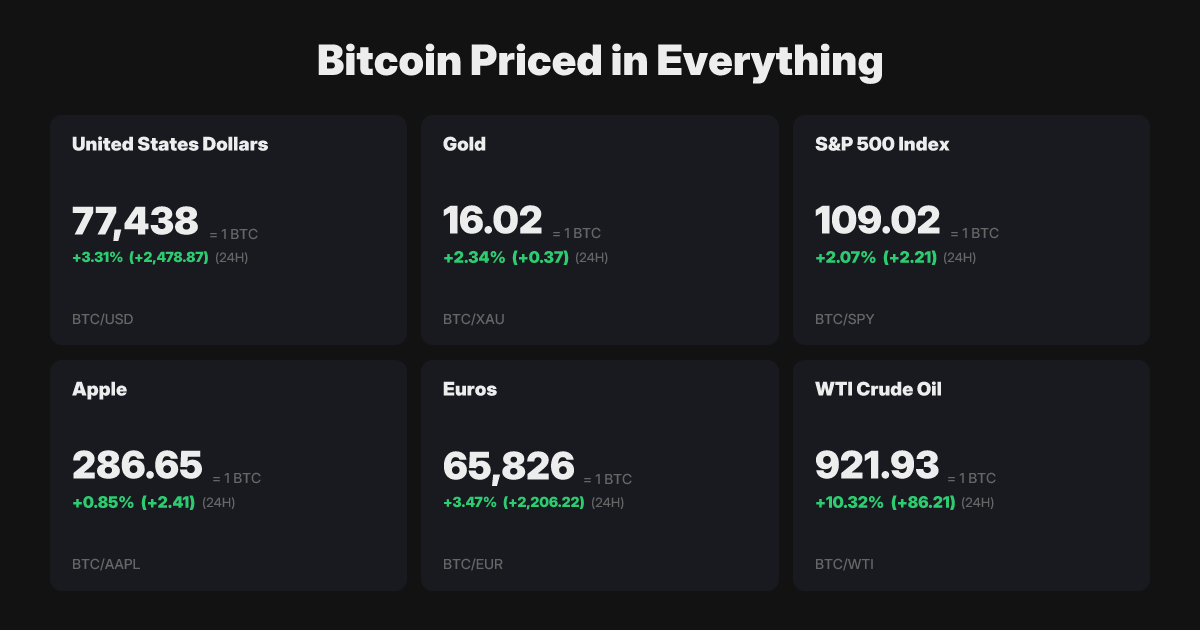Click the BTC/AAPL pair label
Image resolution: width=1200 pixels, height=630 pixels.
click(106, 564)
